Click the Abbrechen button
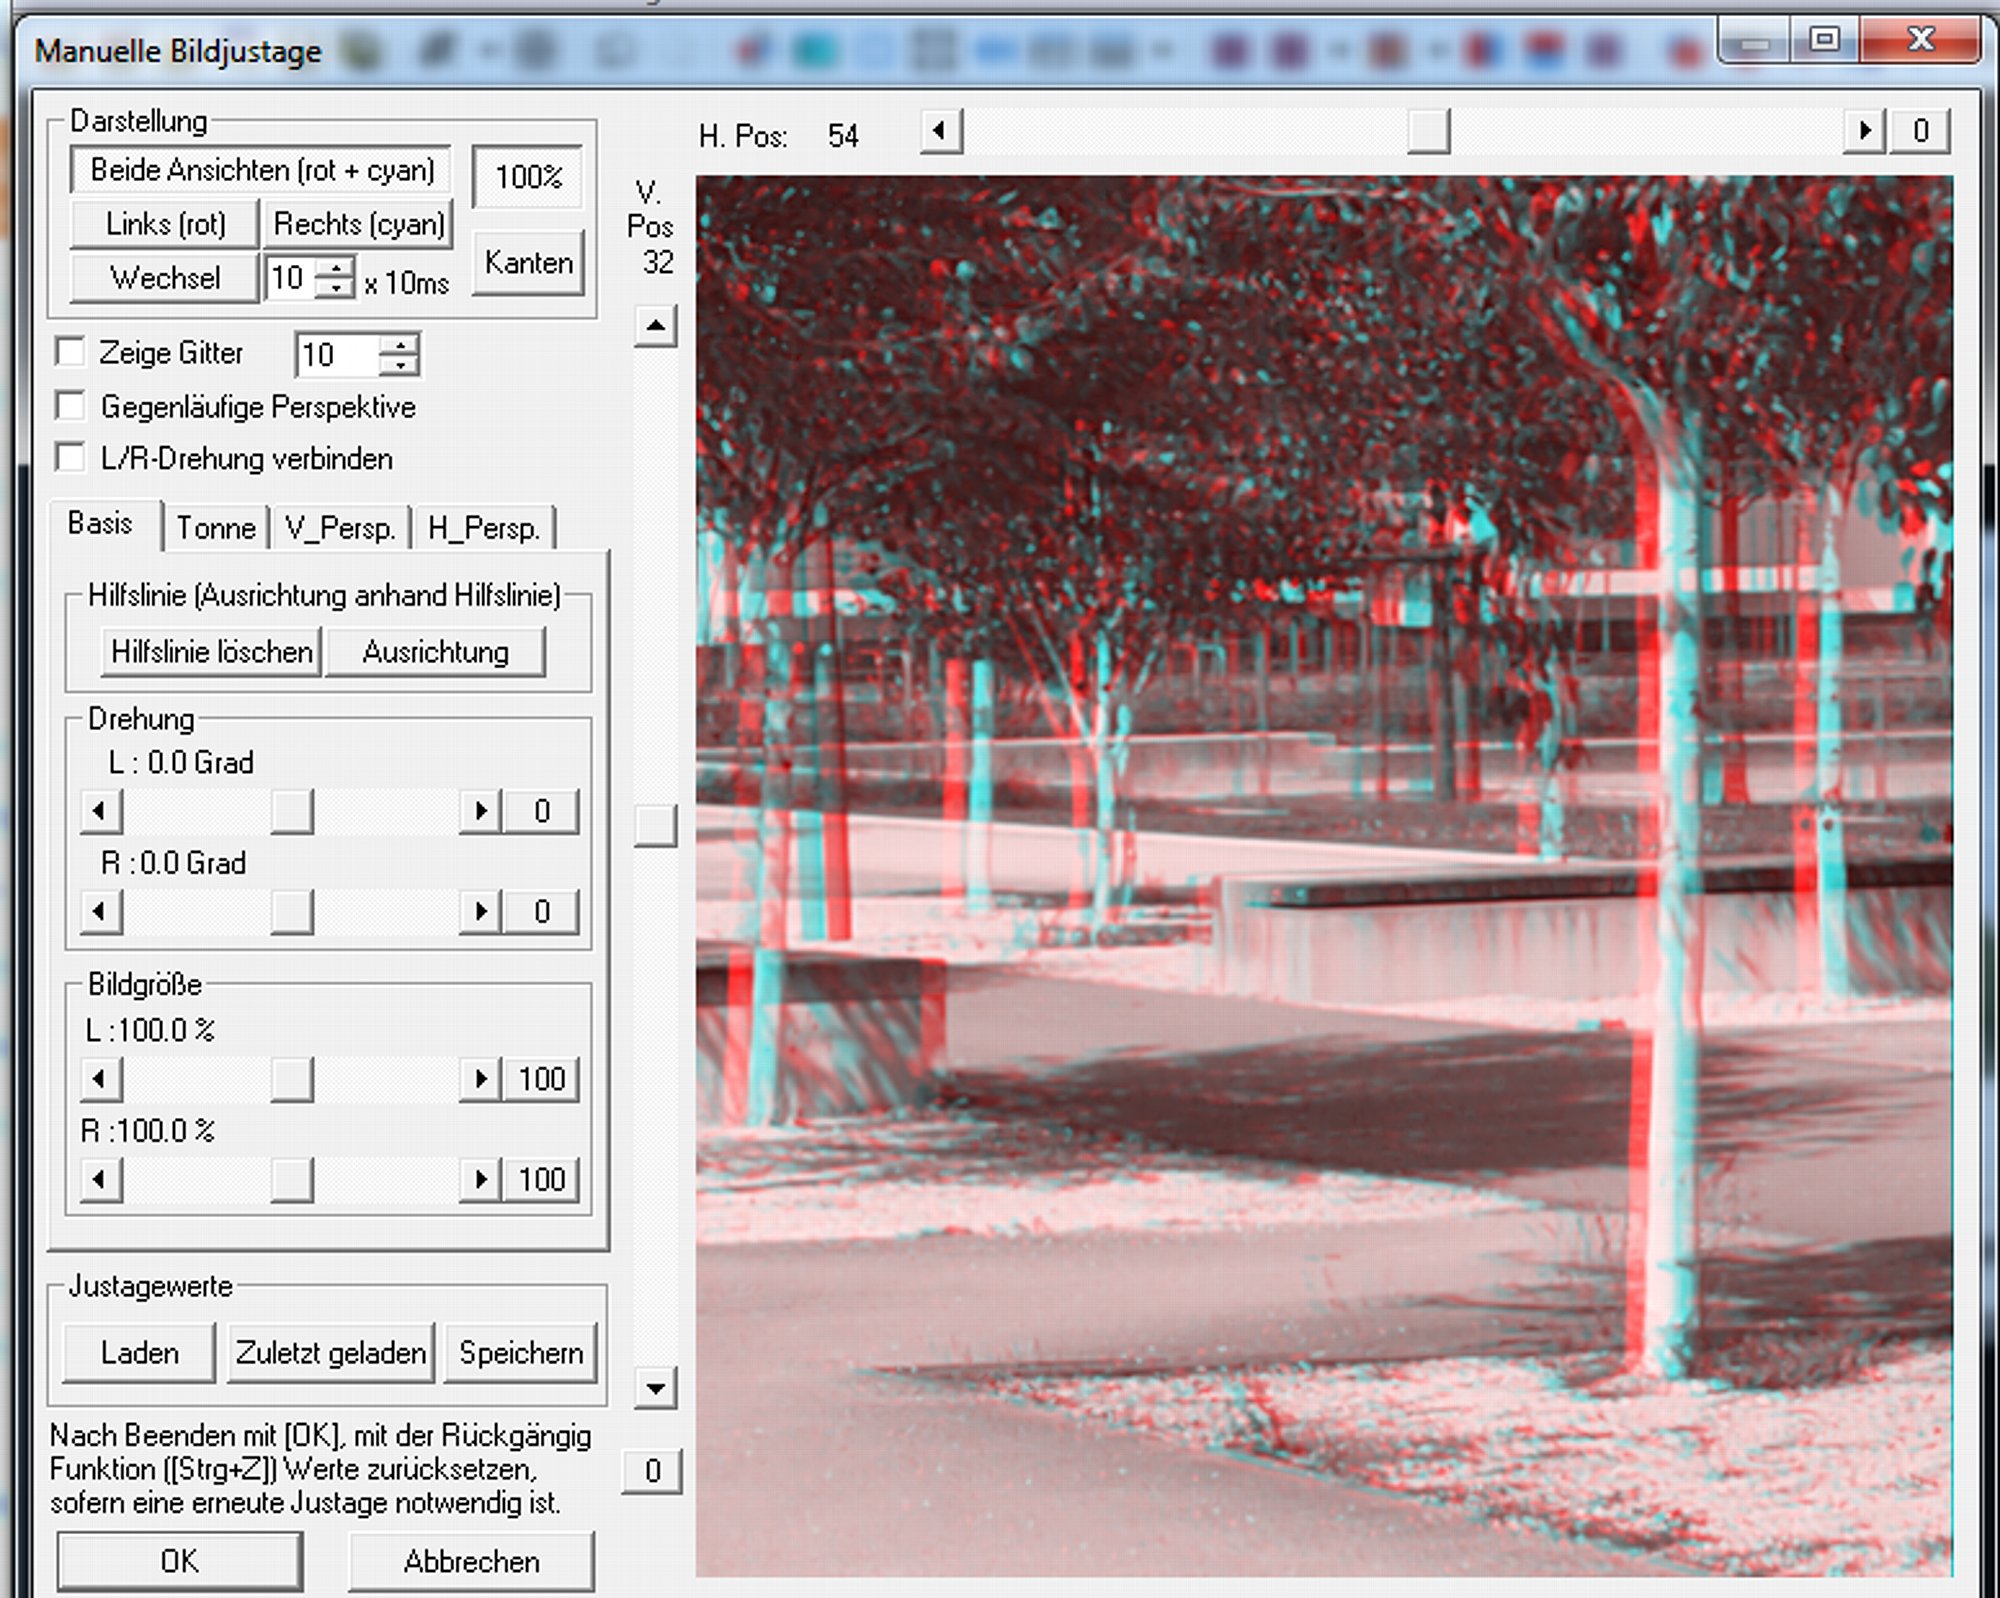The width and height of the screenshot is (2000, 1598). (471, 1561)
